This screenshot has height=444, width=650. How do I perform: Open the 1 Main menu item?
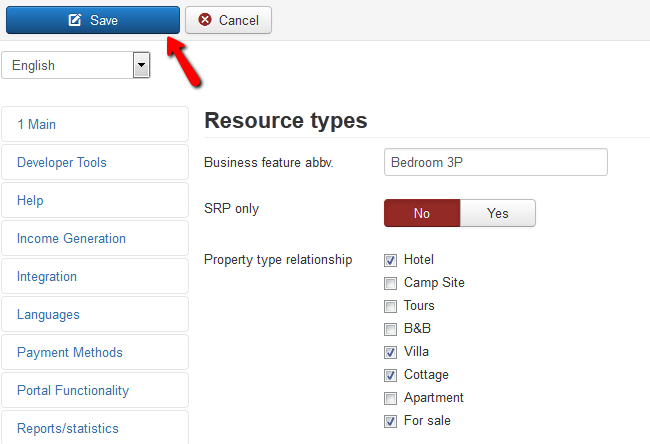pos(95,124)
